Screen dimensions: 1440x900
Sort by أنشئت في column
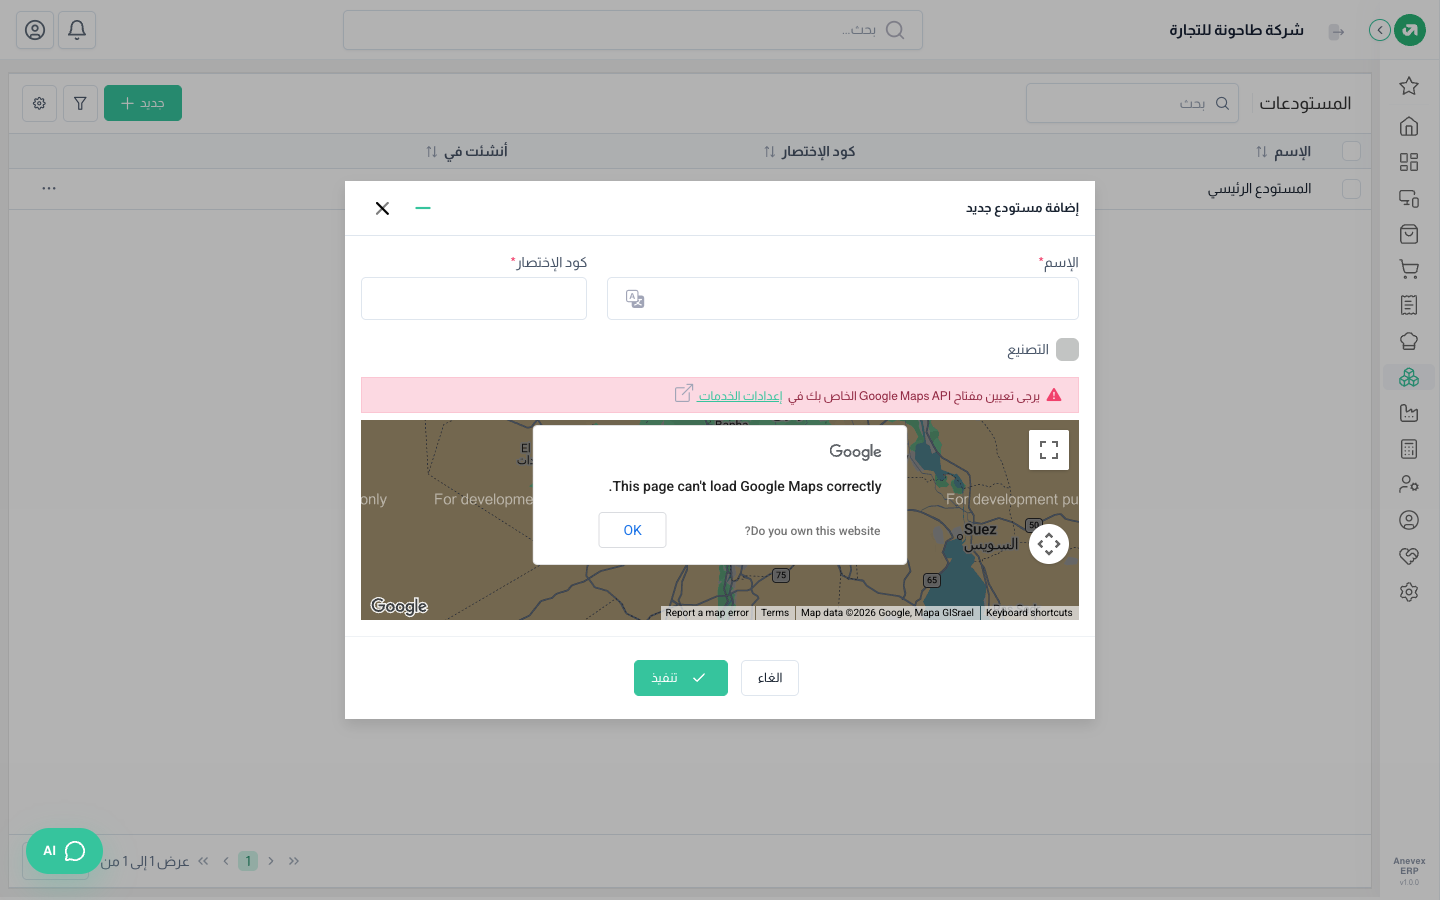tap(432, 152)
